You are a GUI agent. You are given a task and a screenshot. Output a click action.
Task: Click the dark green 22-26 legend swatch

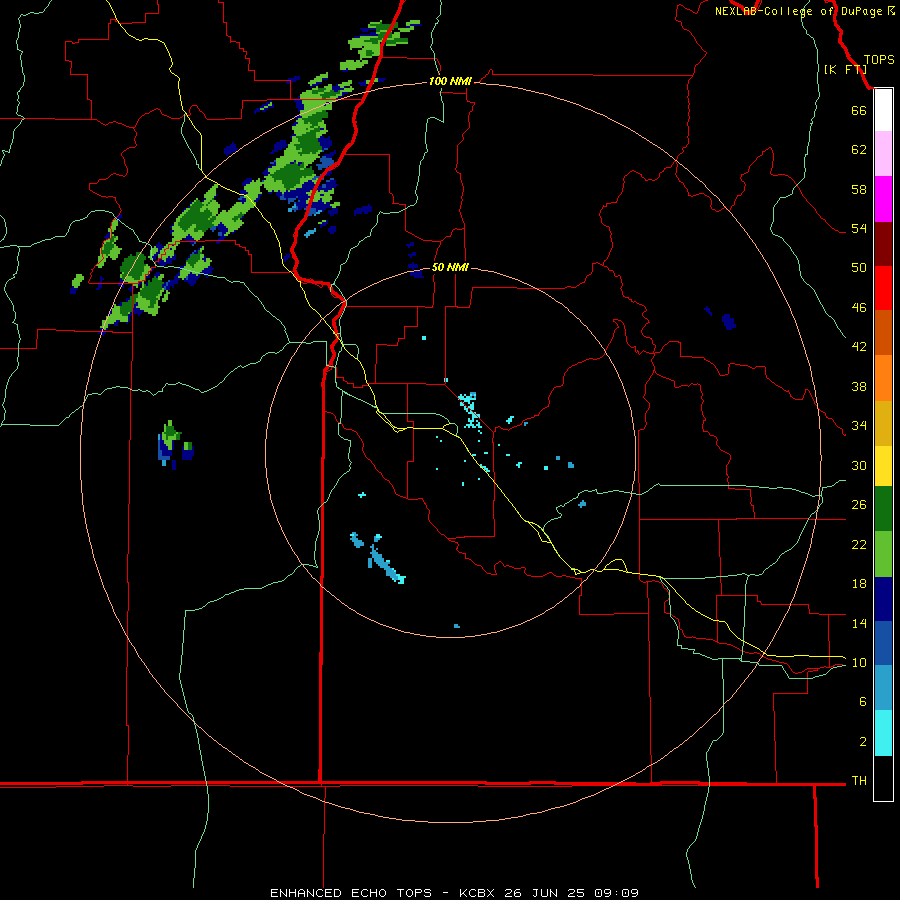[883, 509]
